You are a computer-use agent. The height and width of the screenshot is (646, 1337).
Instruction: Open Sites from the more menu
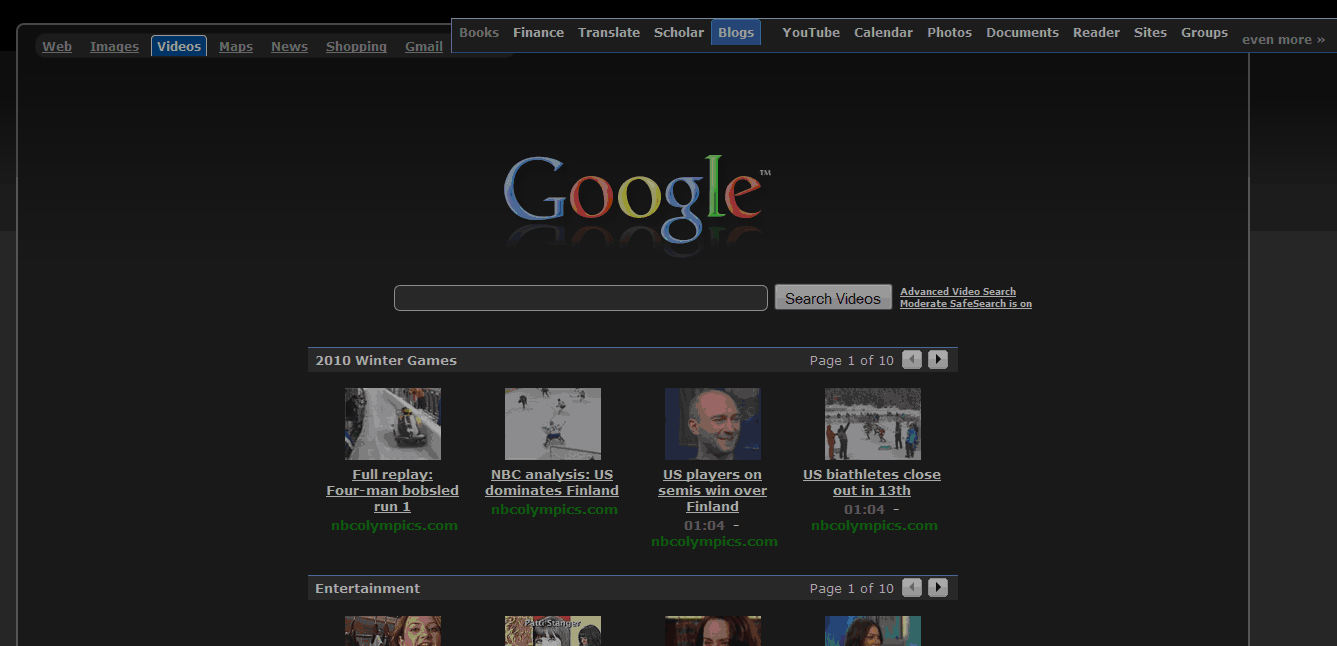[x=1150, y=32]
